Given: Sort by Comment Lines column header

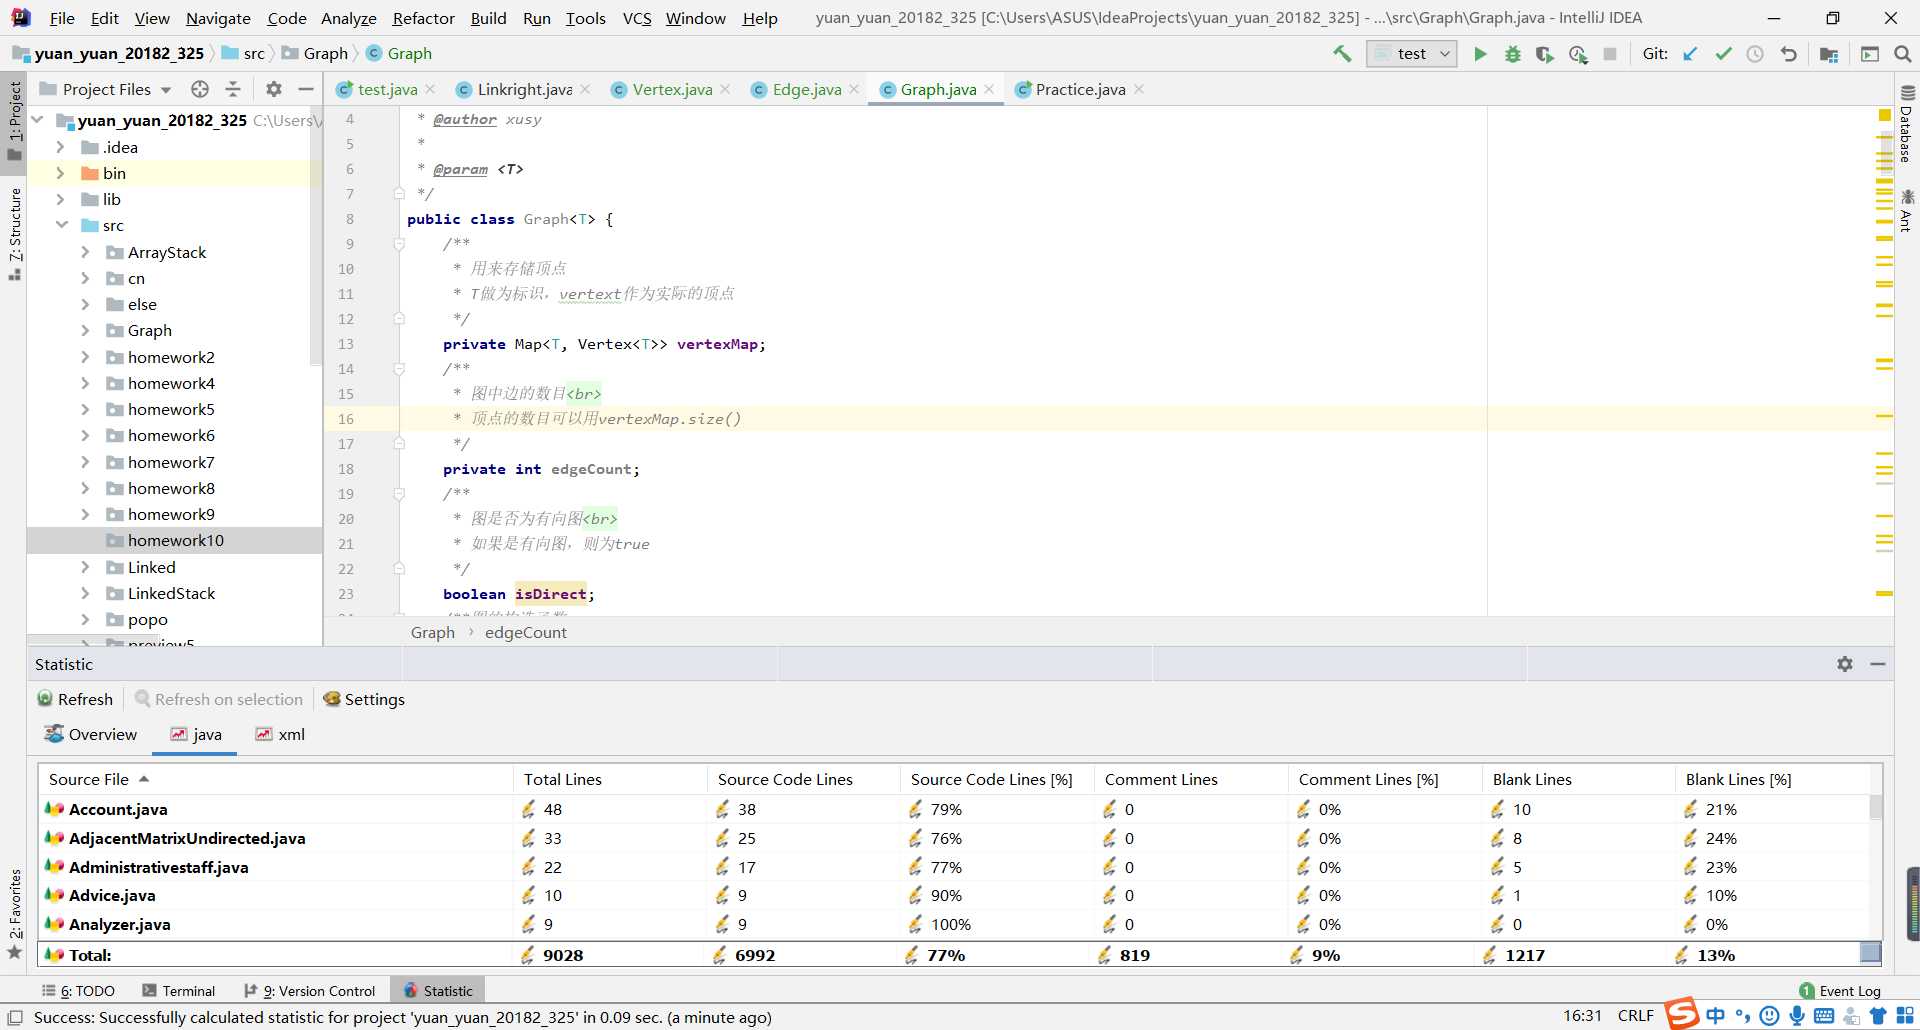Looking at the screenshot, I should click(x=1190, y=779).
